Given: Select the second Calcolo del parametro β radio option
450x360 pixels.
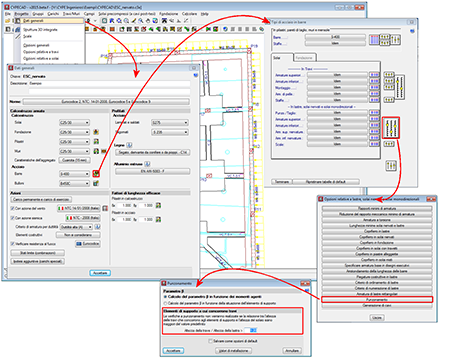Looking at the screenshot, I should click(165, 303).
